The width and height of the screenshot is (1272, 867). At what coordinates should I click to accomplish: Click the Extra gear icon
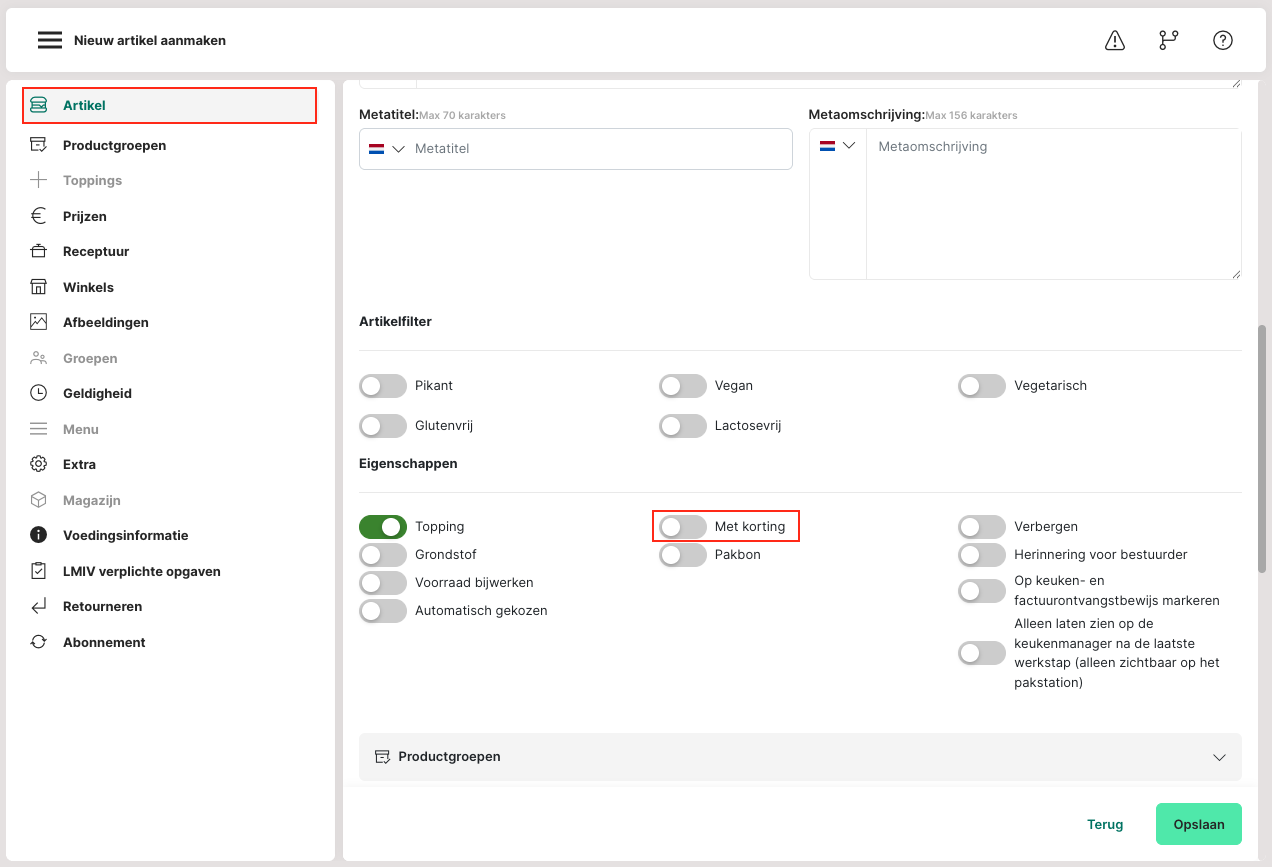coord(39,464)
